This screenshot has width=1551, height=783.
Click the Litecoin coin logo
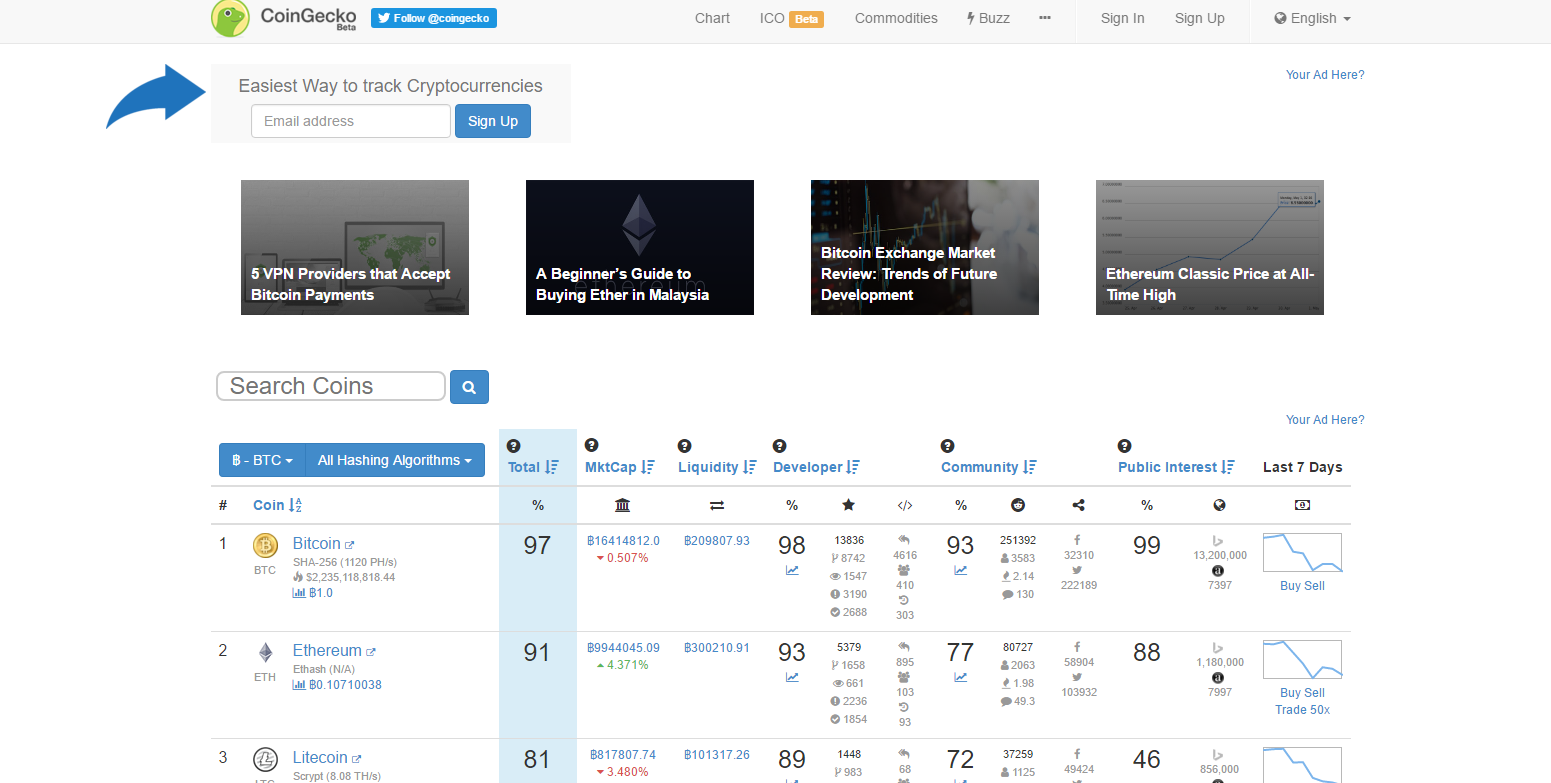[265, 759]
